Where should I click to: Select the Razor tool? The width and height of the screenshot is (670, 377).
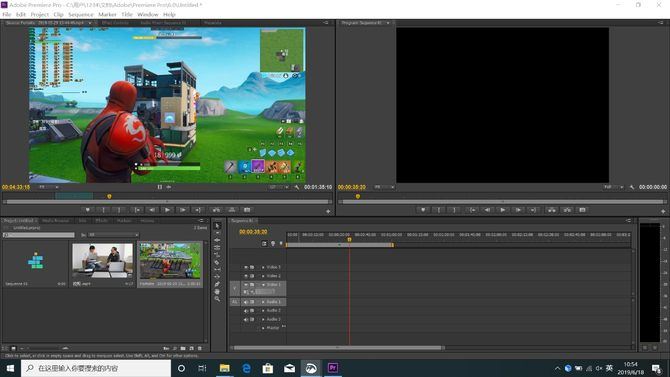pyautogui.click(x=217, y=262)
